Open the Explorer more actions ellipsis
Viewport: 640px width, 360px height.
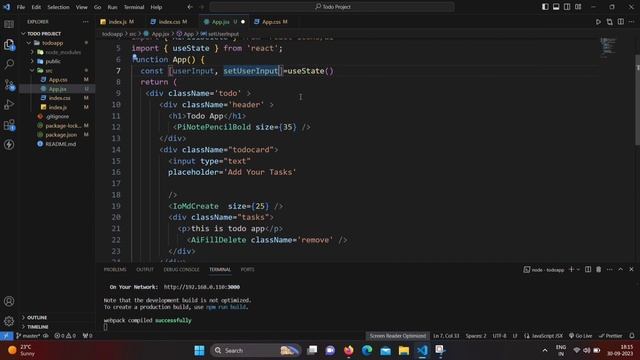(x=85, y=22)
